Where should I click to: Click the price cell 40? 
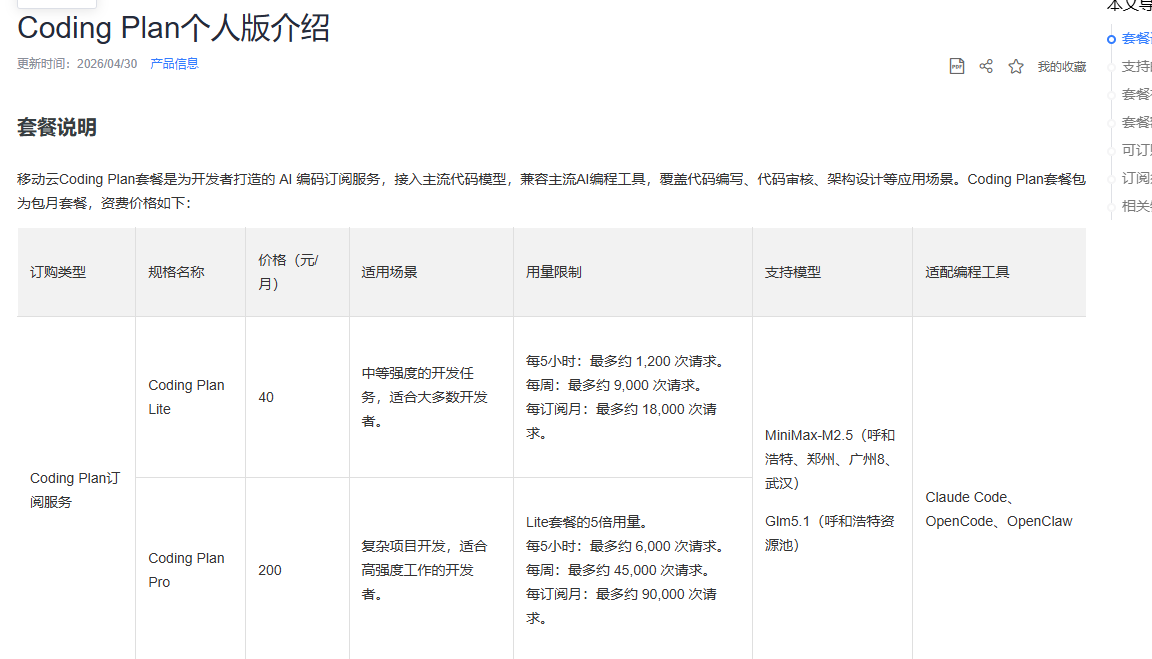pyautogui.click(x=298, y=397)
